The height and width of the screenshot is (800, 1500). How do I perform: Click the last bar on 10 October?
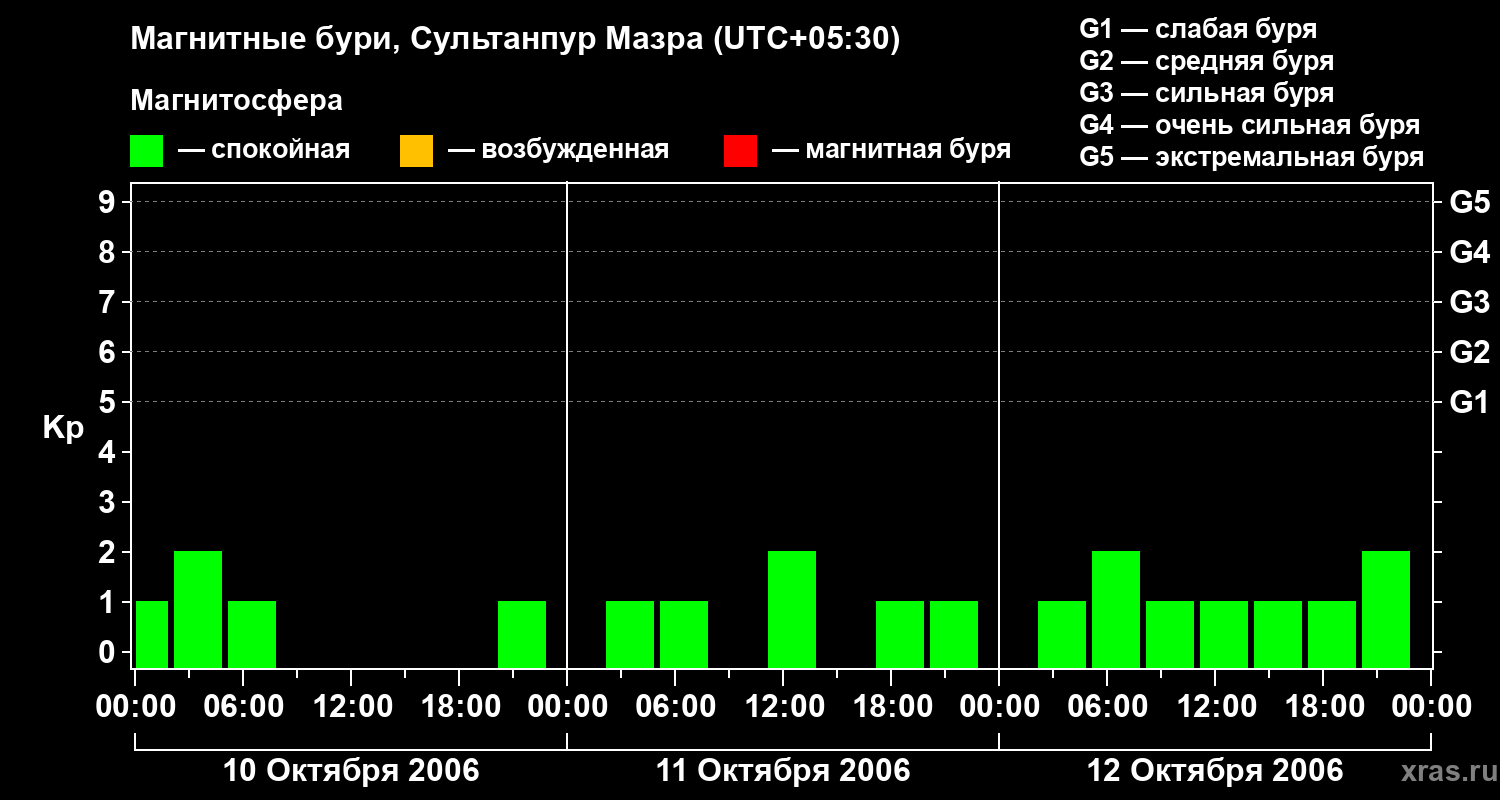[522, 634]
